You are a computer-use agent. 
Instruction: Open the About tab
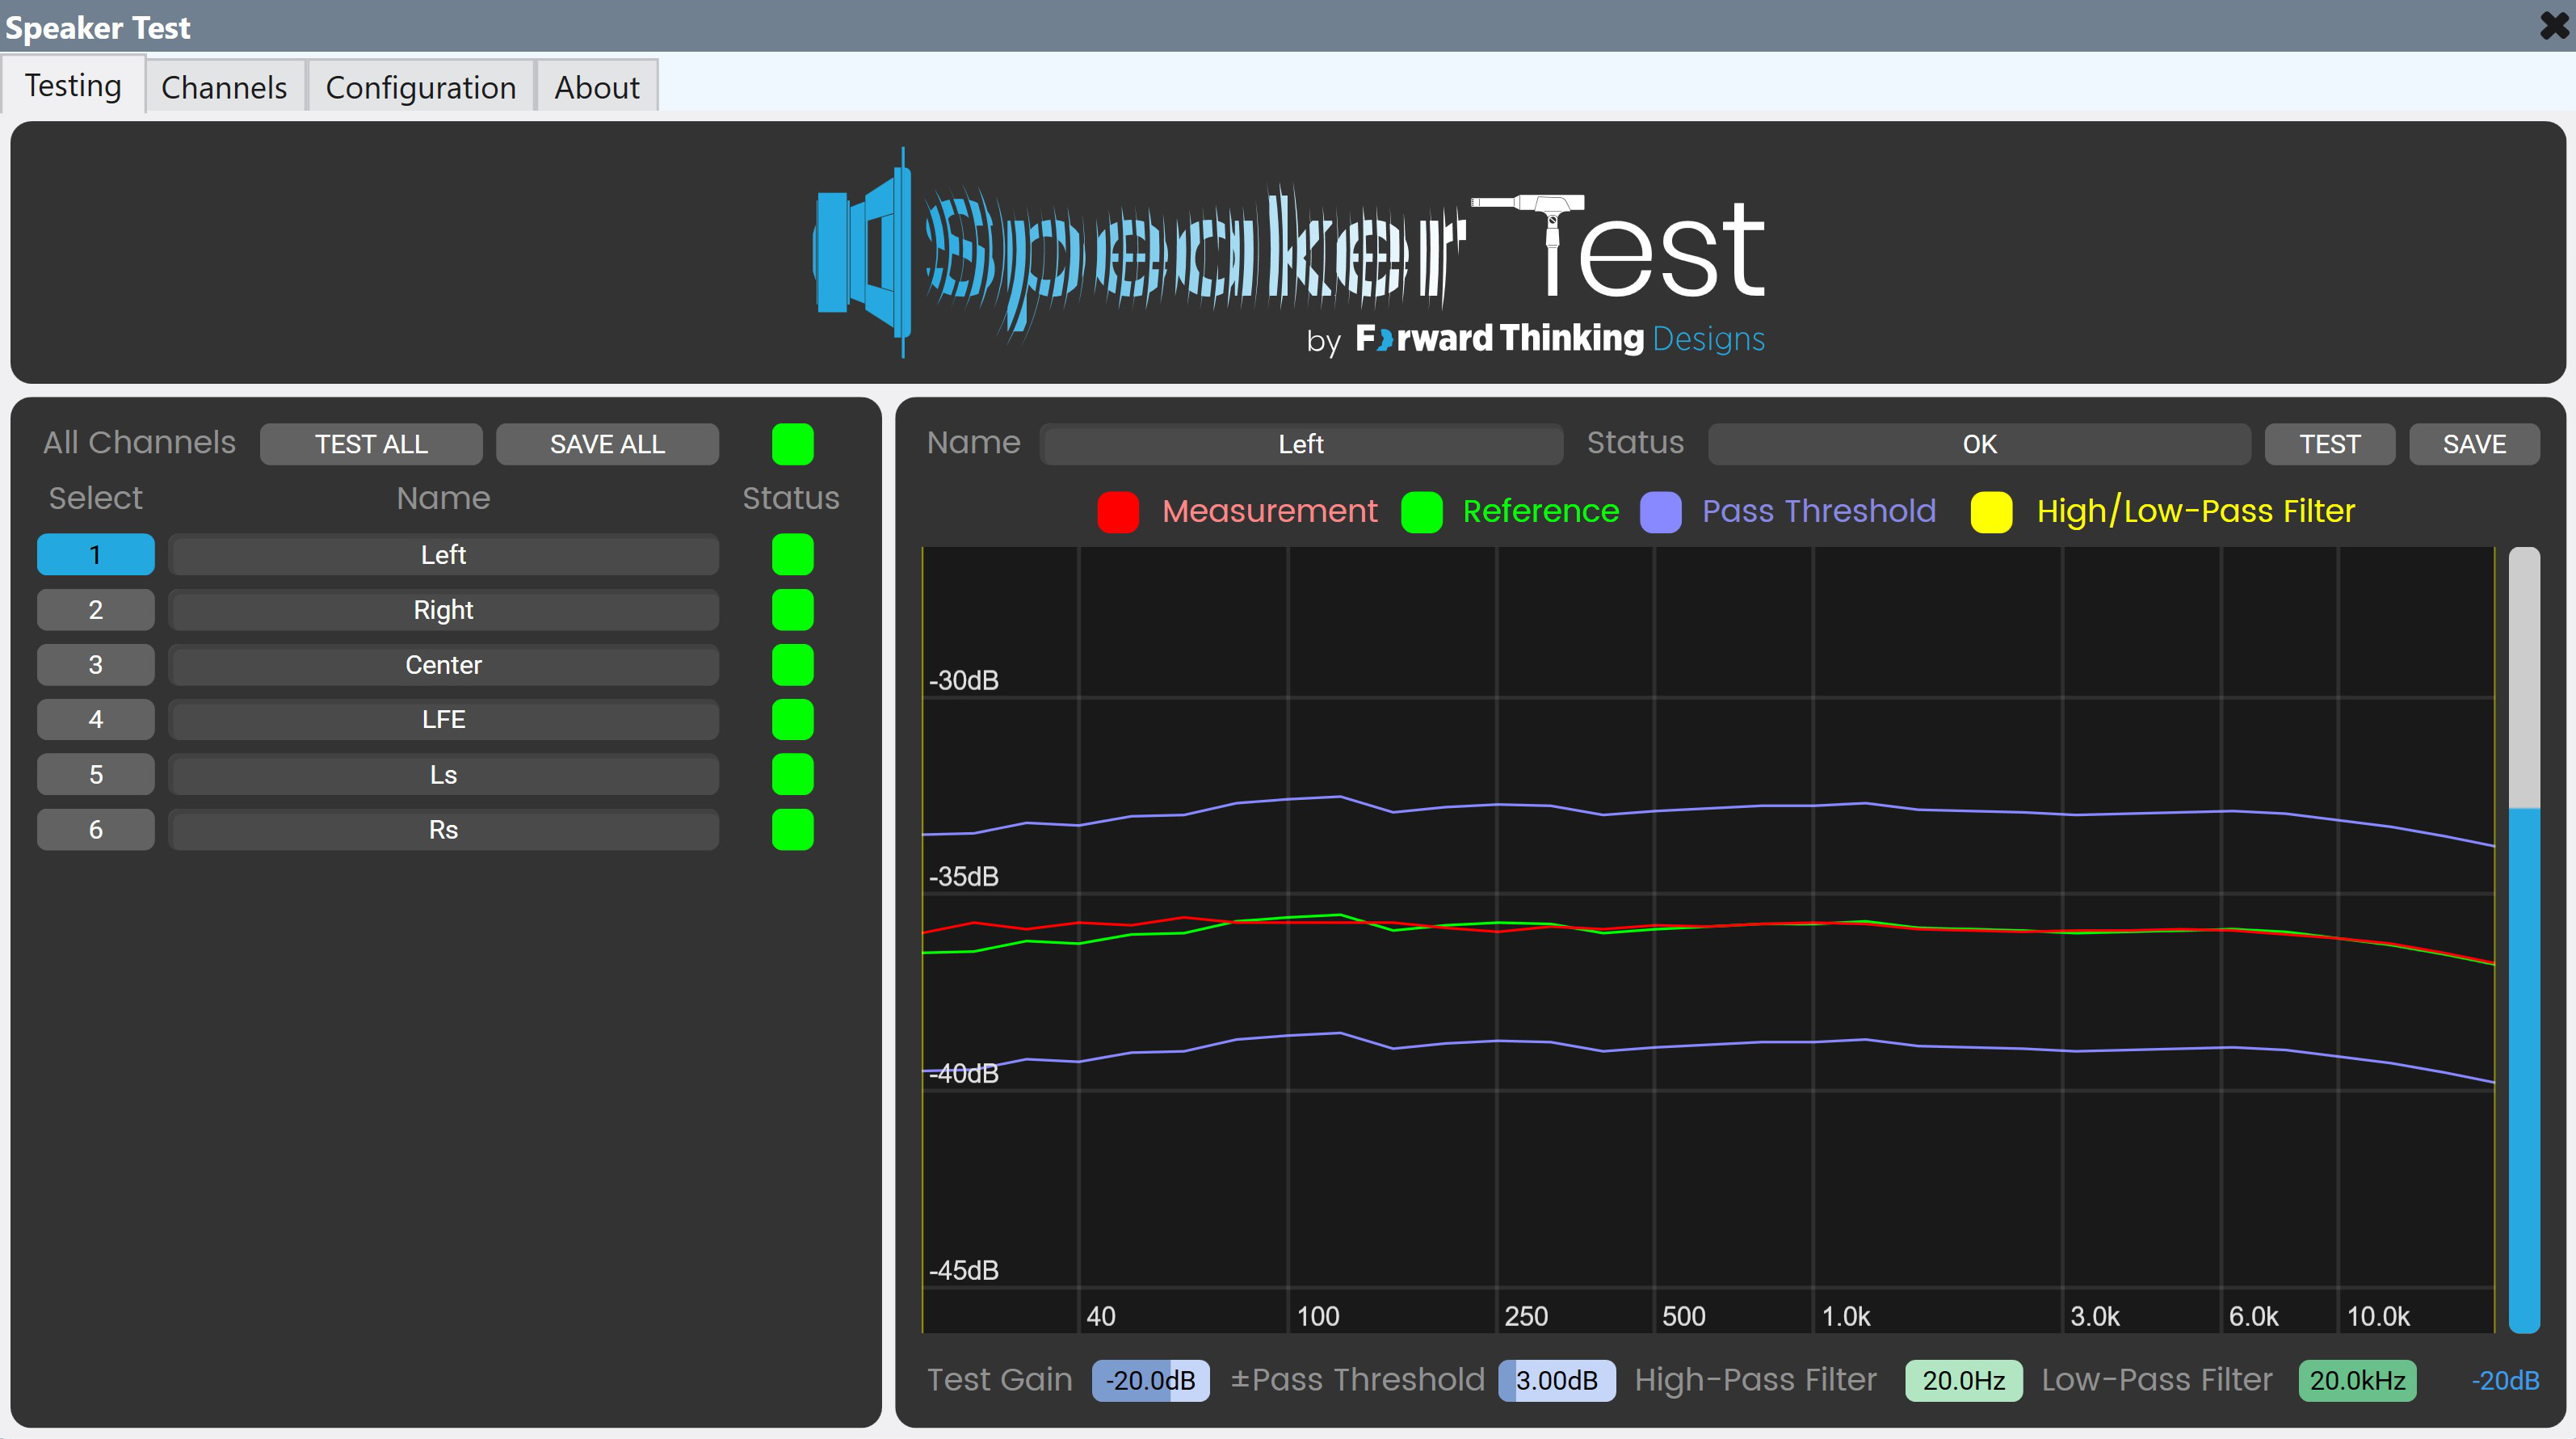[597, 88]
